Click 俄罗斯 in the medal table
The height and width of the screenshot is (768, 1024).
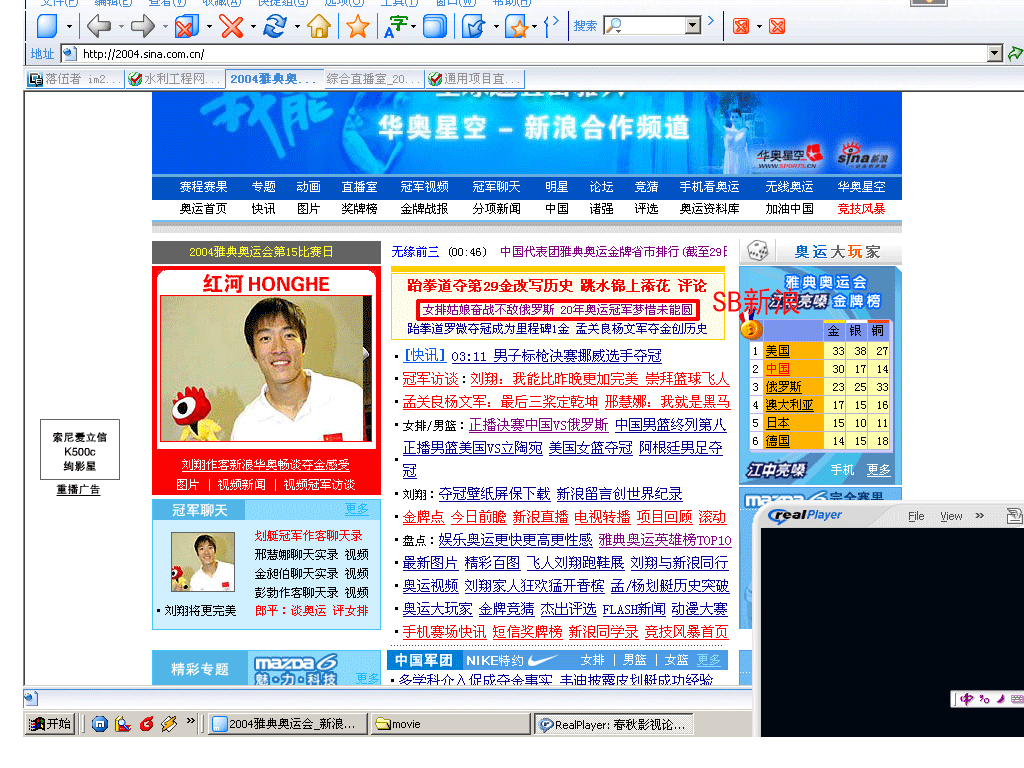(783, 387)
